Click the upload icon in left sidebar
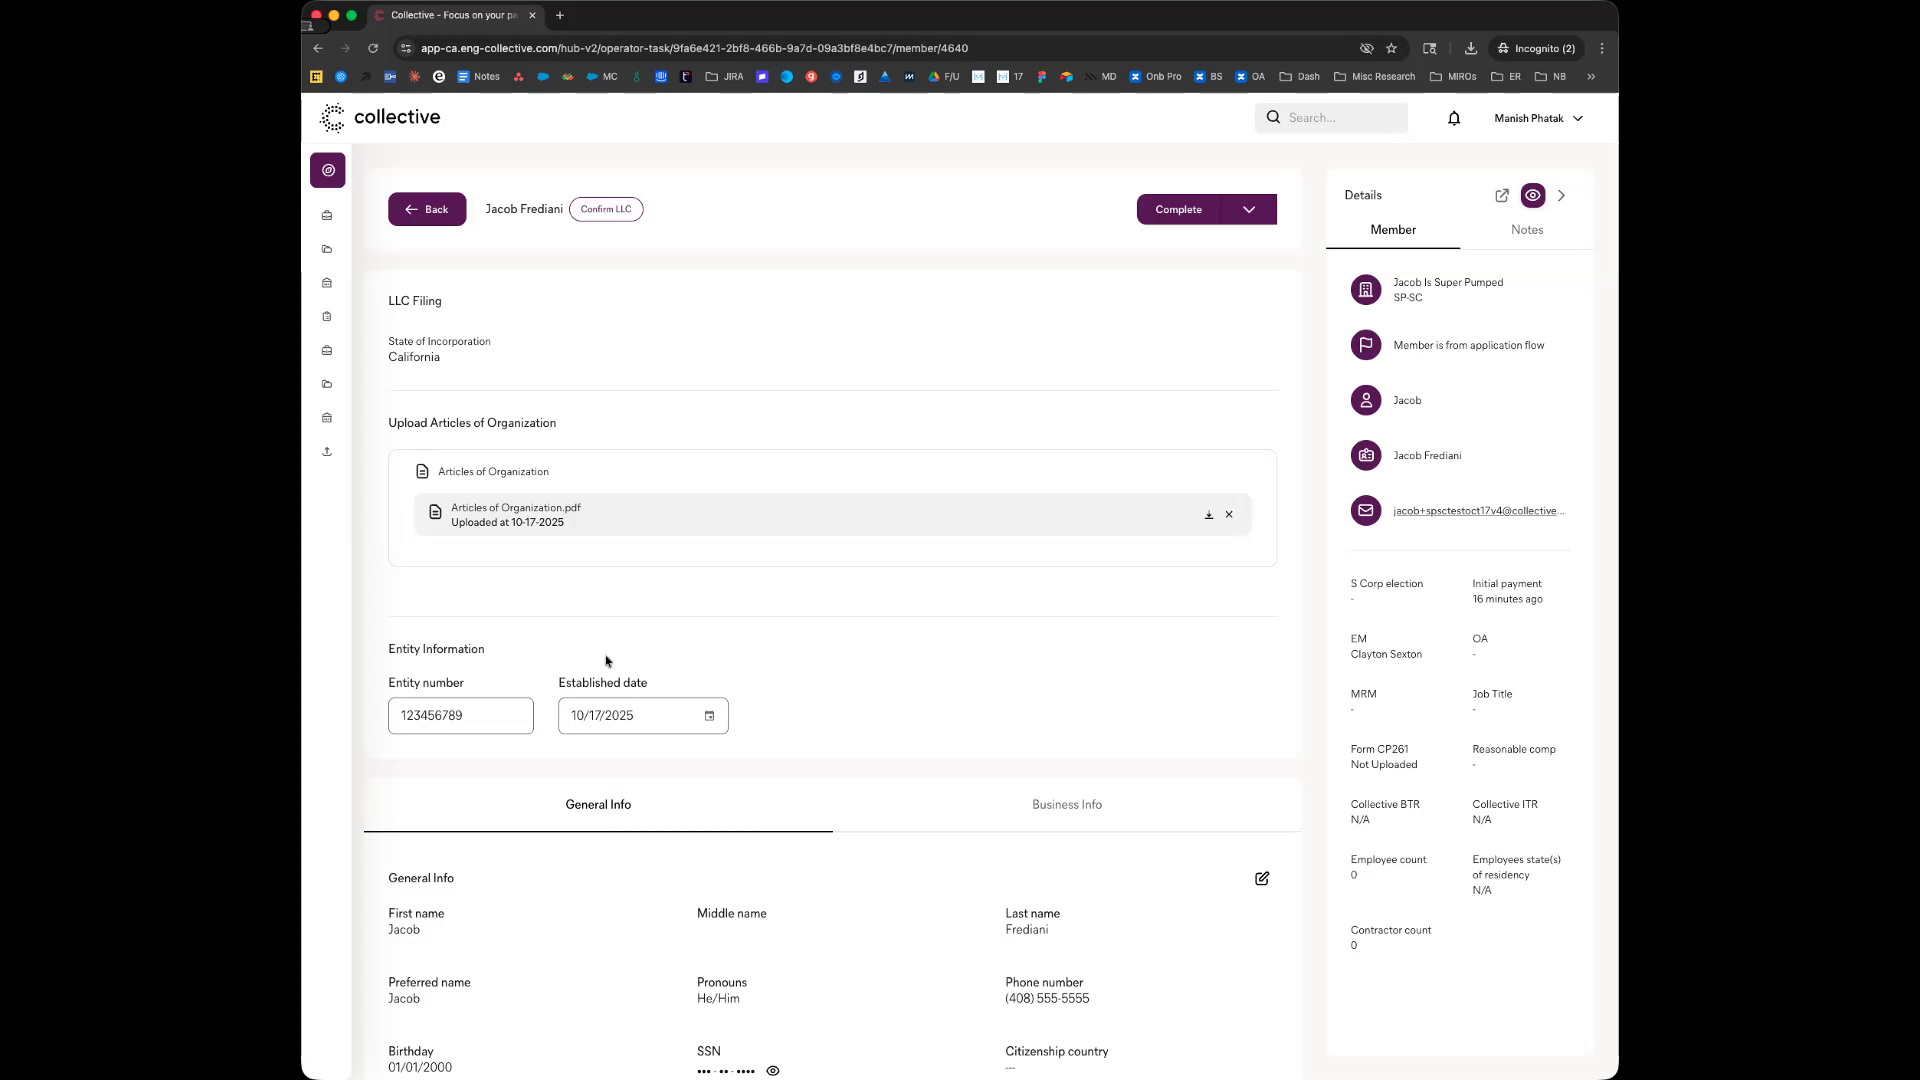 click(327, 452)
